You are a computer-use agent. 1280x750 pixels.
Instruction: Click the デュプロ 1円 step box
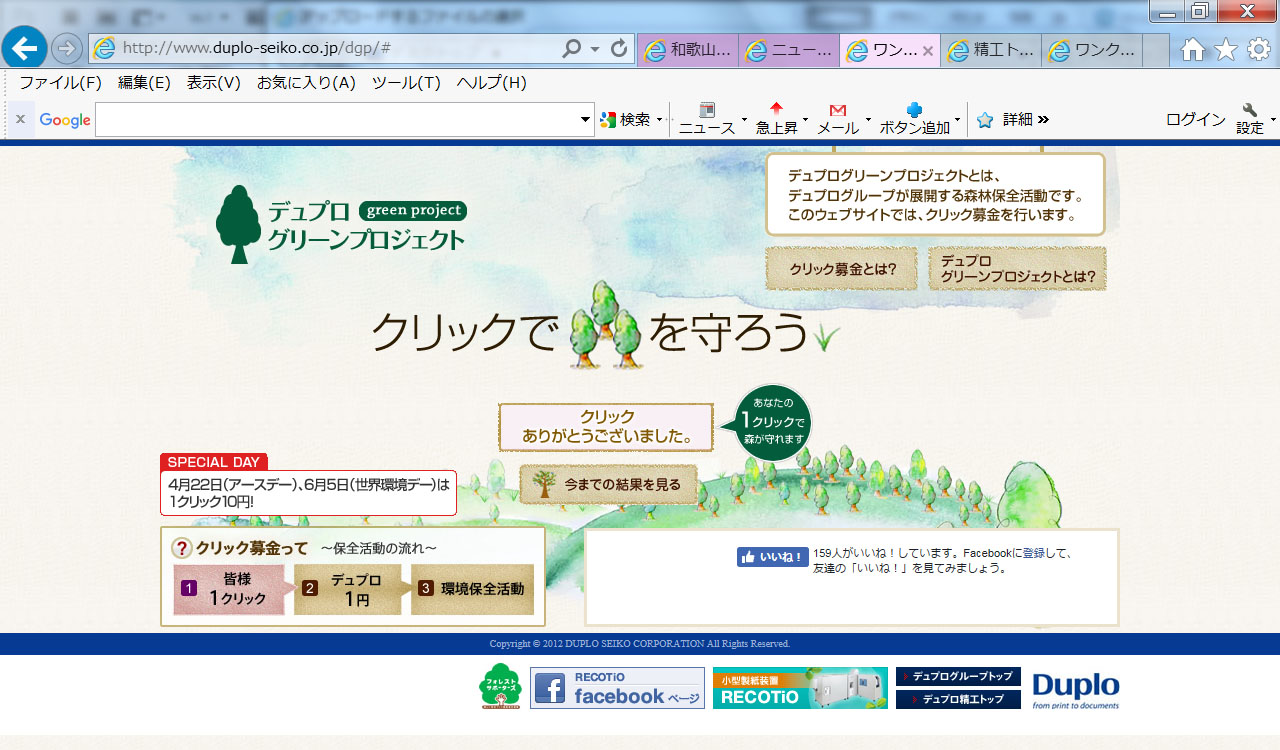click(x=348, y=590)
